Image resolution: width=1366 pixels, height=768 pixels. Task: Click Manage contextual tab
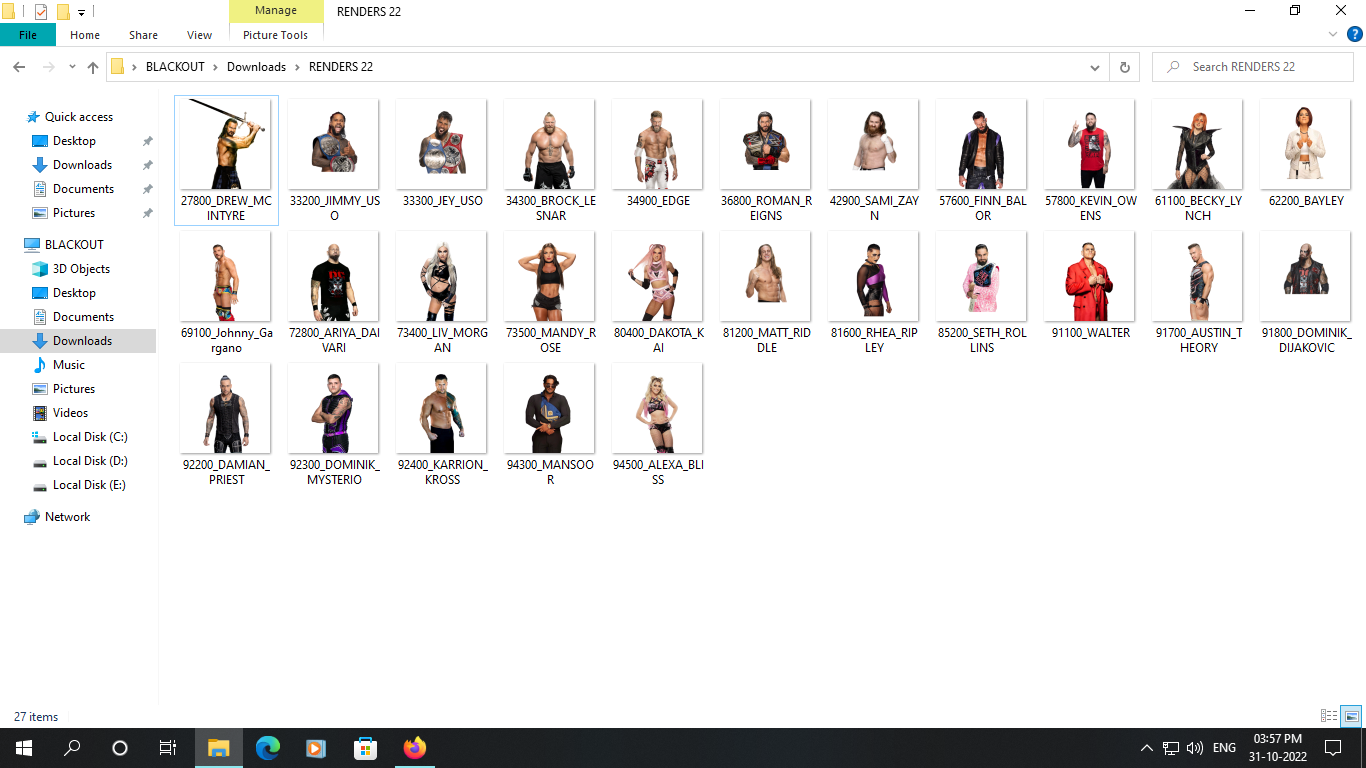(276, 11)
